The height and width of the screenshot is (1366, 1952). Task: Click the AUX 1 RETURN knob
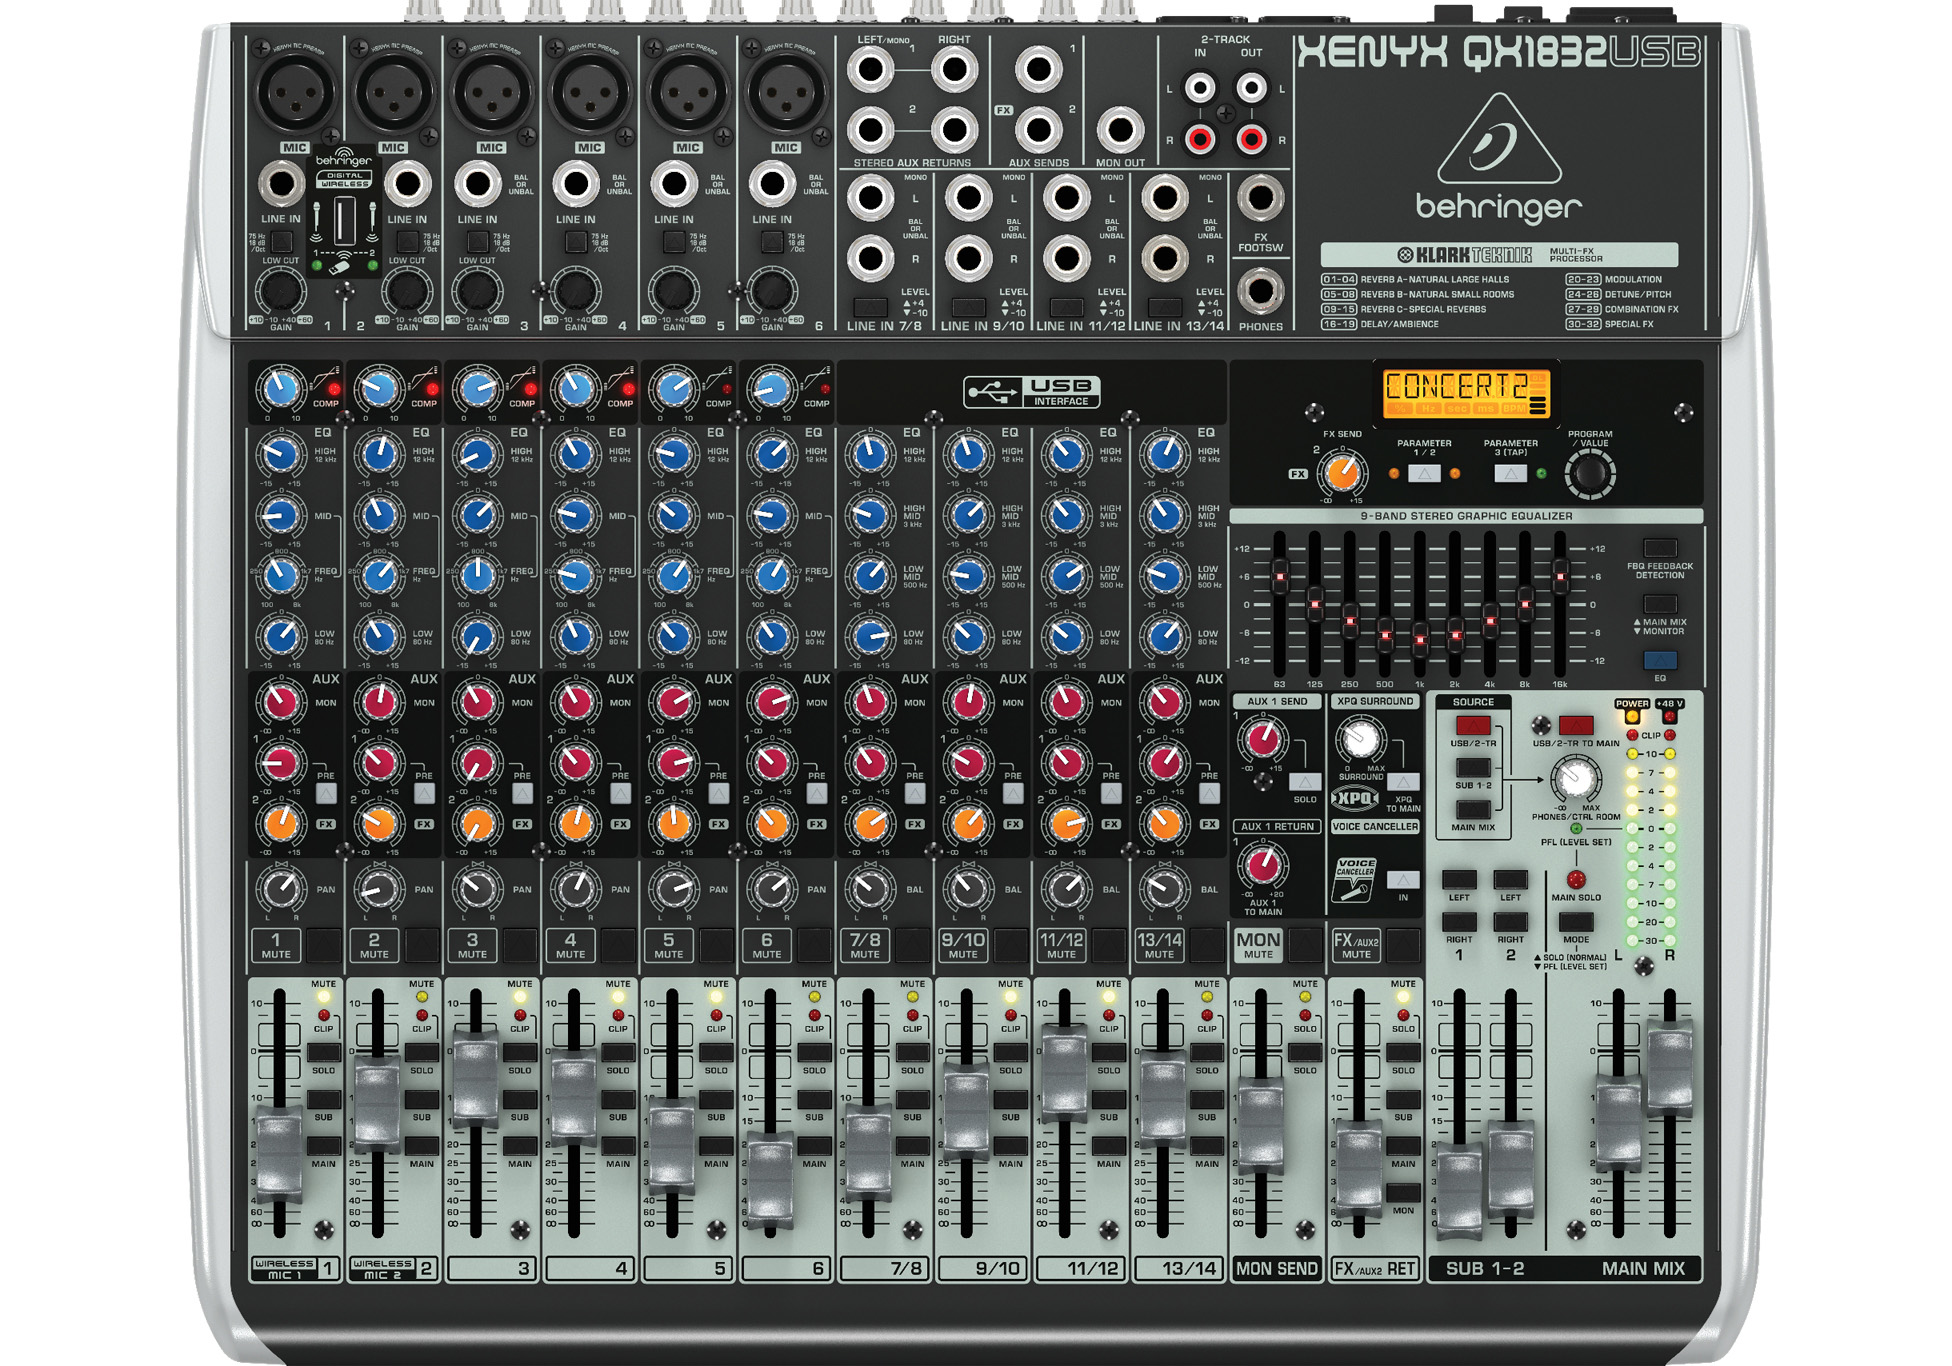pos(1263,864)
